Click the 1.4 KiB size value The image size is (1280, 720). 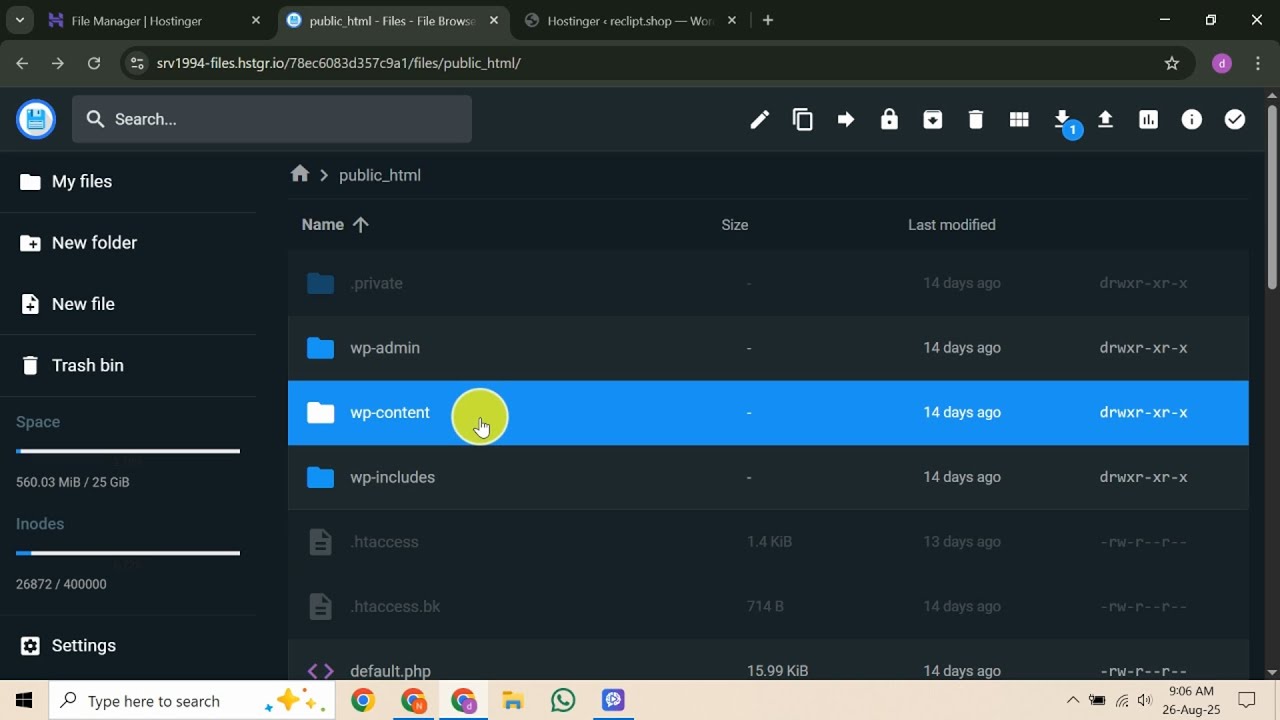(x=769, y=542)
